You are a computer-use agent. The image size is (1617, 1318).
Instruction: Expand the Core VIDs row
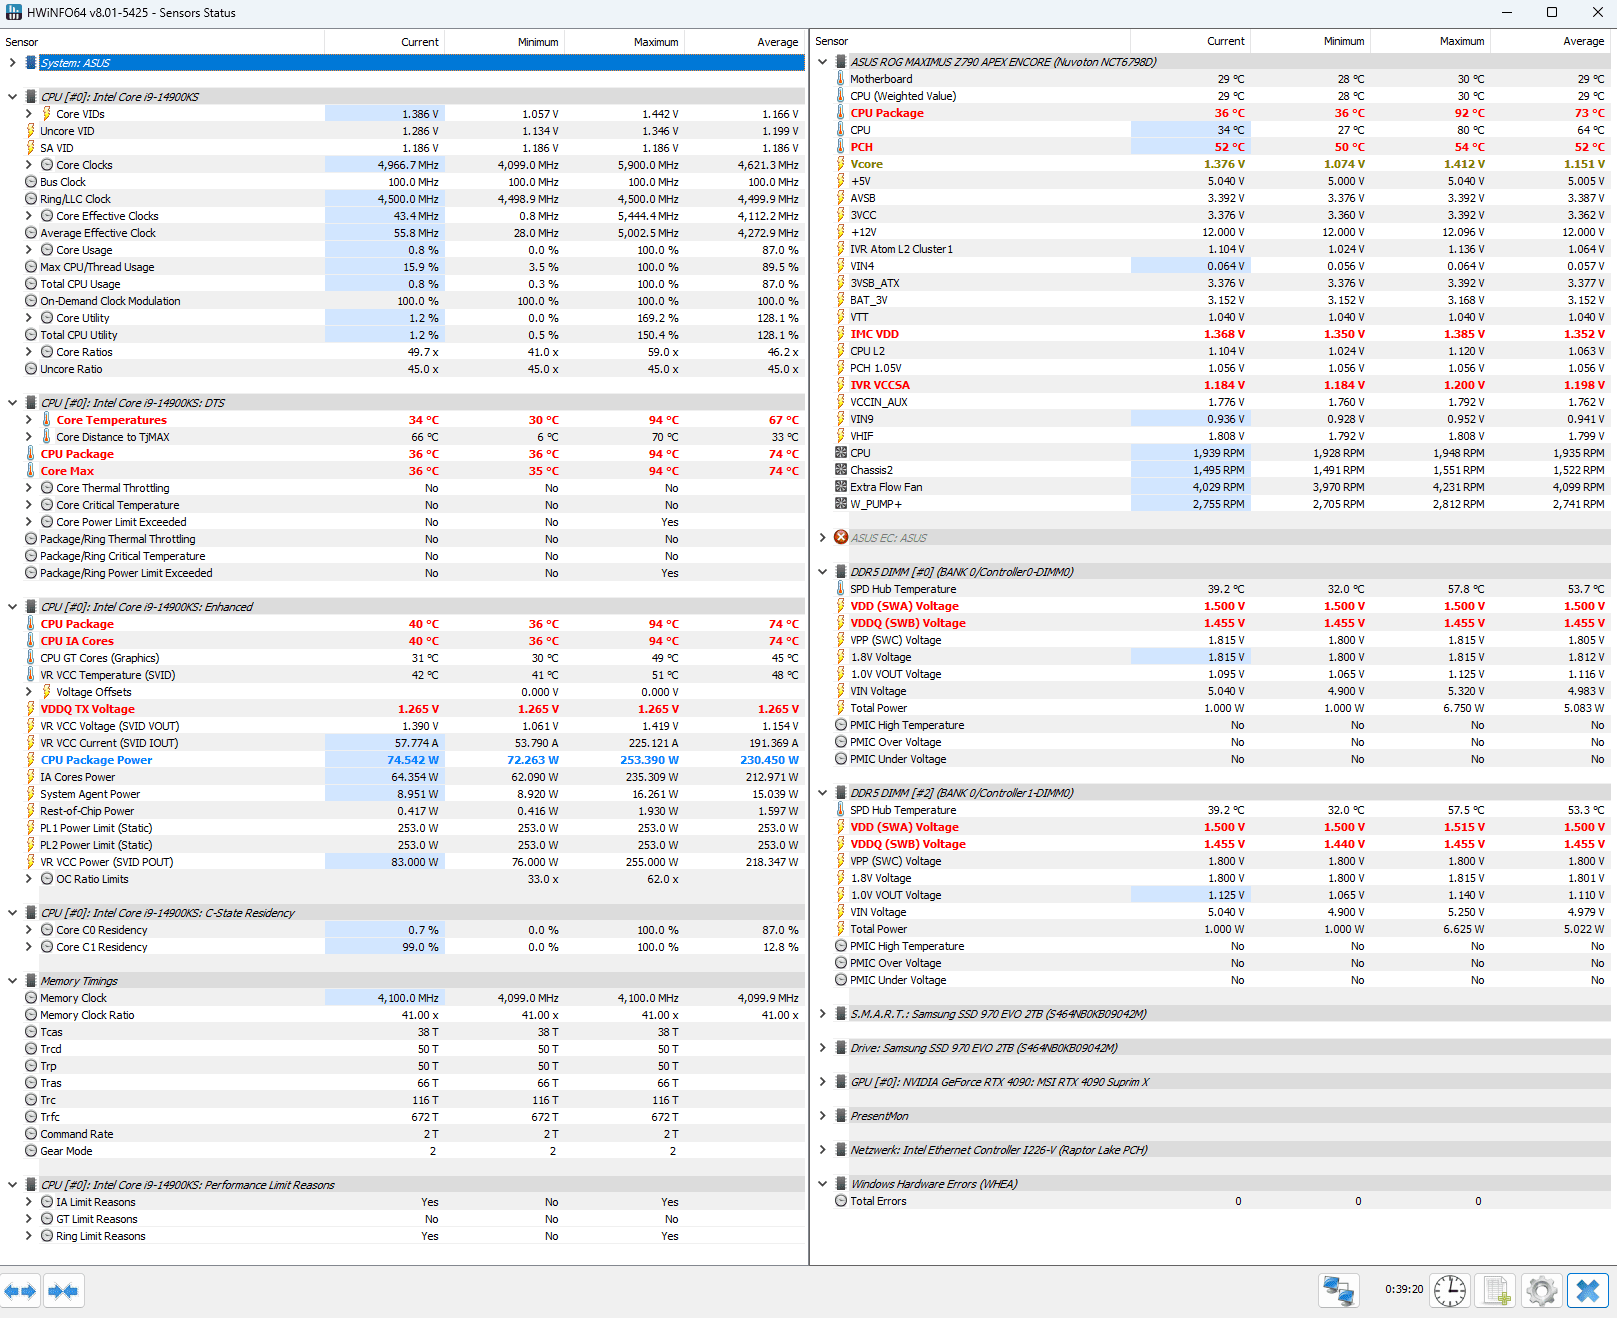[x=28, y=114]
